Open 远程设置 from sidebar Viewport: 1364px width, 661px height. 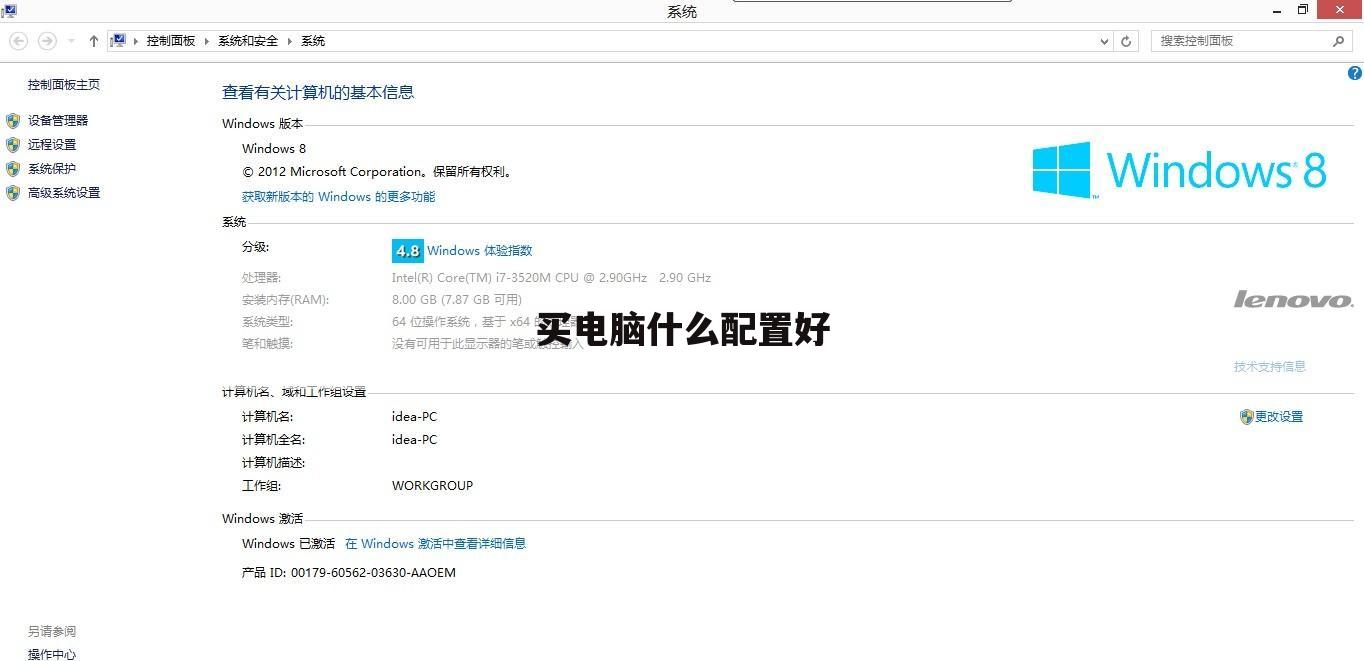[52, 145]
